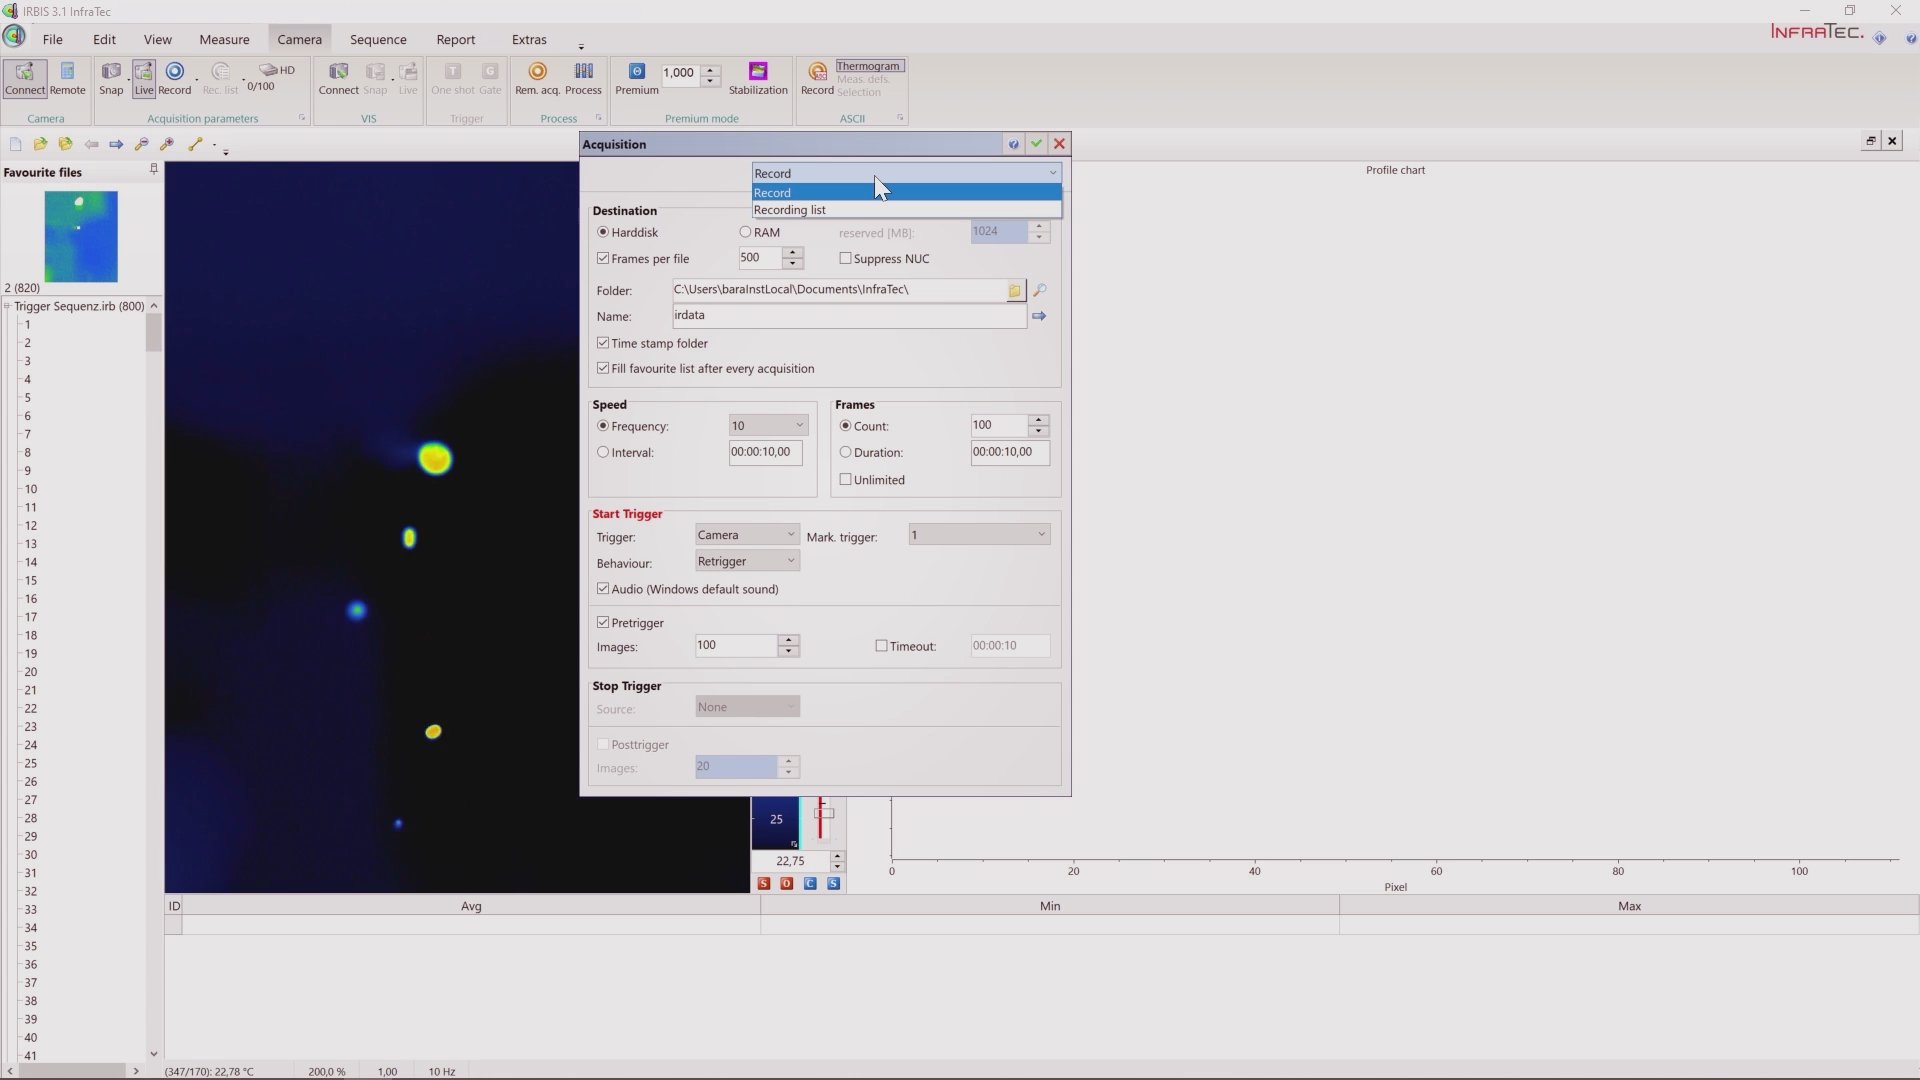Uncheck the Pretrigger checkbox
The width and height of the screenshot is (1920, 1080).
tap(603, 623)
